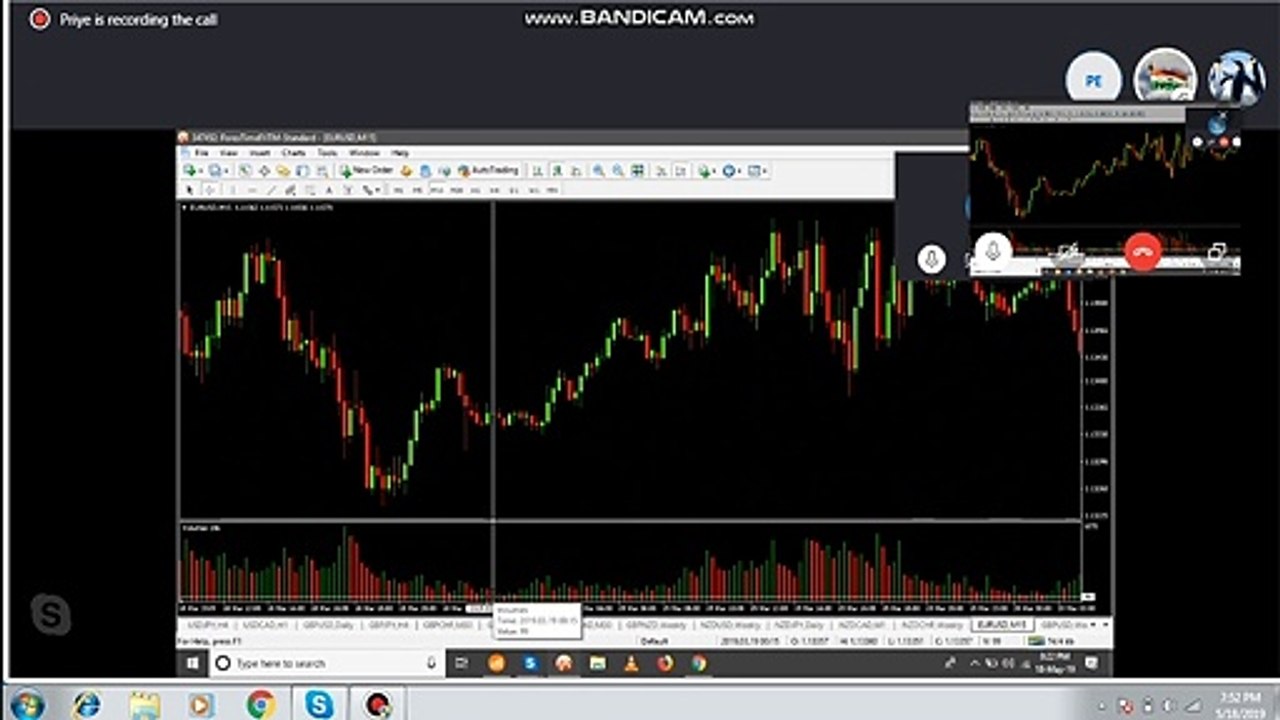Expand the Arrows tool dropdown arrow
1280x720 pixels.
(x=378, y=189)
